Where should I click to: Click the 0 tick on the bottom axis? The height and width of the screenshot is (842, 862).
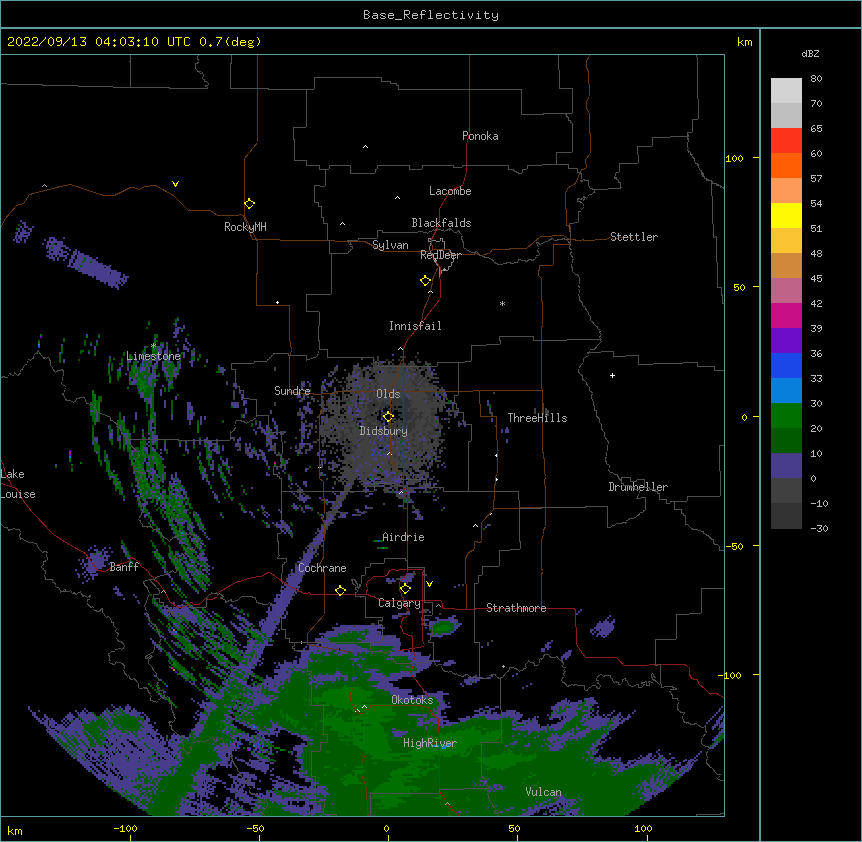(386, 829)
